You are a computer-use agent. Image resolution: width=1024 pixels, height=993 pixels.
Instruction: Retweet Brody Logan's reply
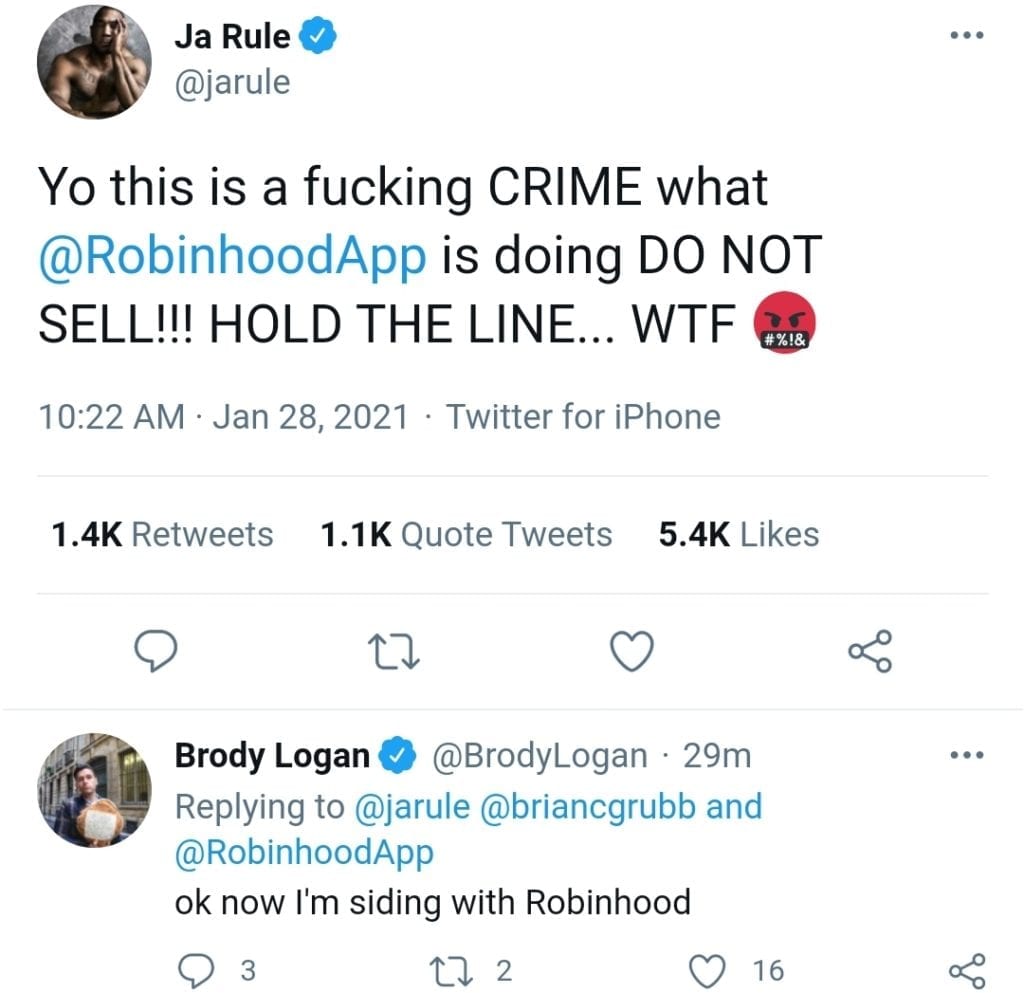(x=450, y=971)
